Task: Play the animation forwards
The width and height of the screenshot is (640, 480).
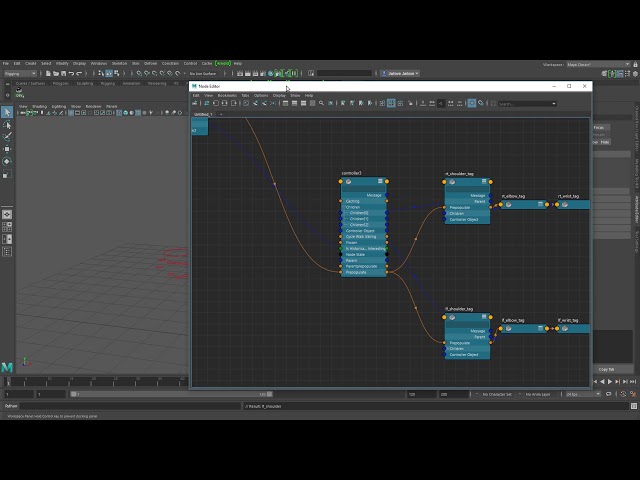Action: coord(610,382)
